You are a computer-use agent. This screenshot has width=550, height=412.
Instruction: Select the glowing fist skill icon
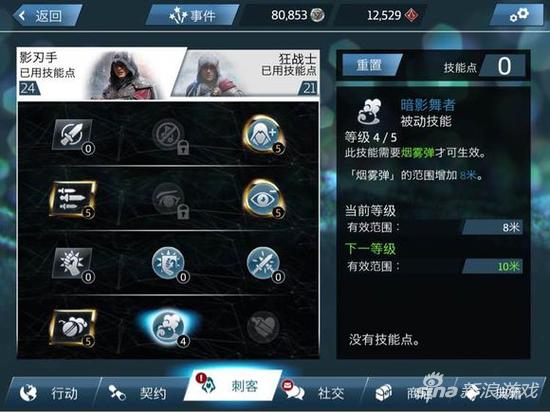click(72, 264)
